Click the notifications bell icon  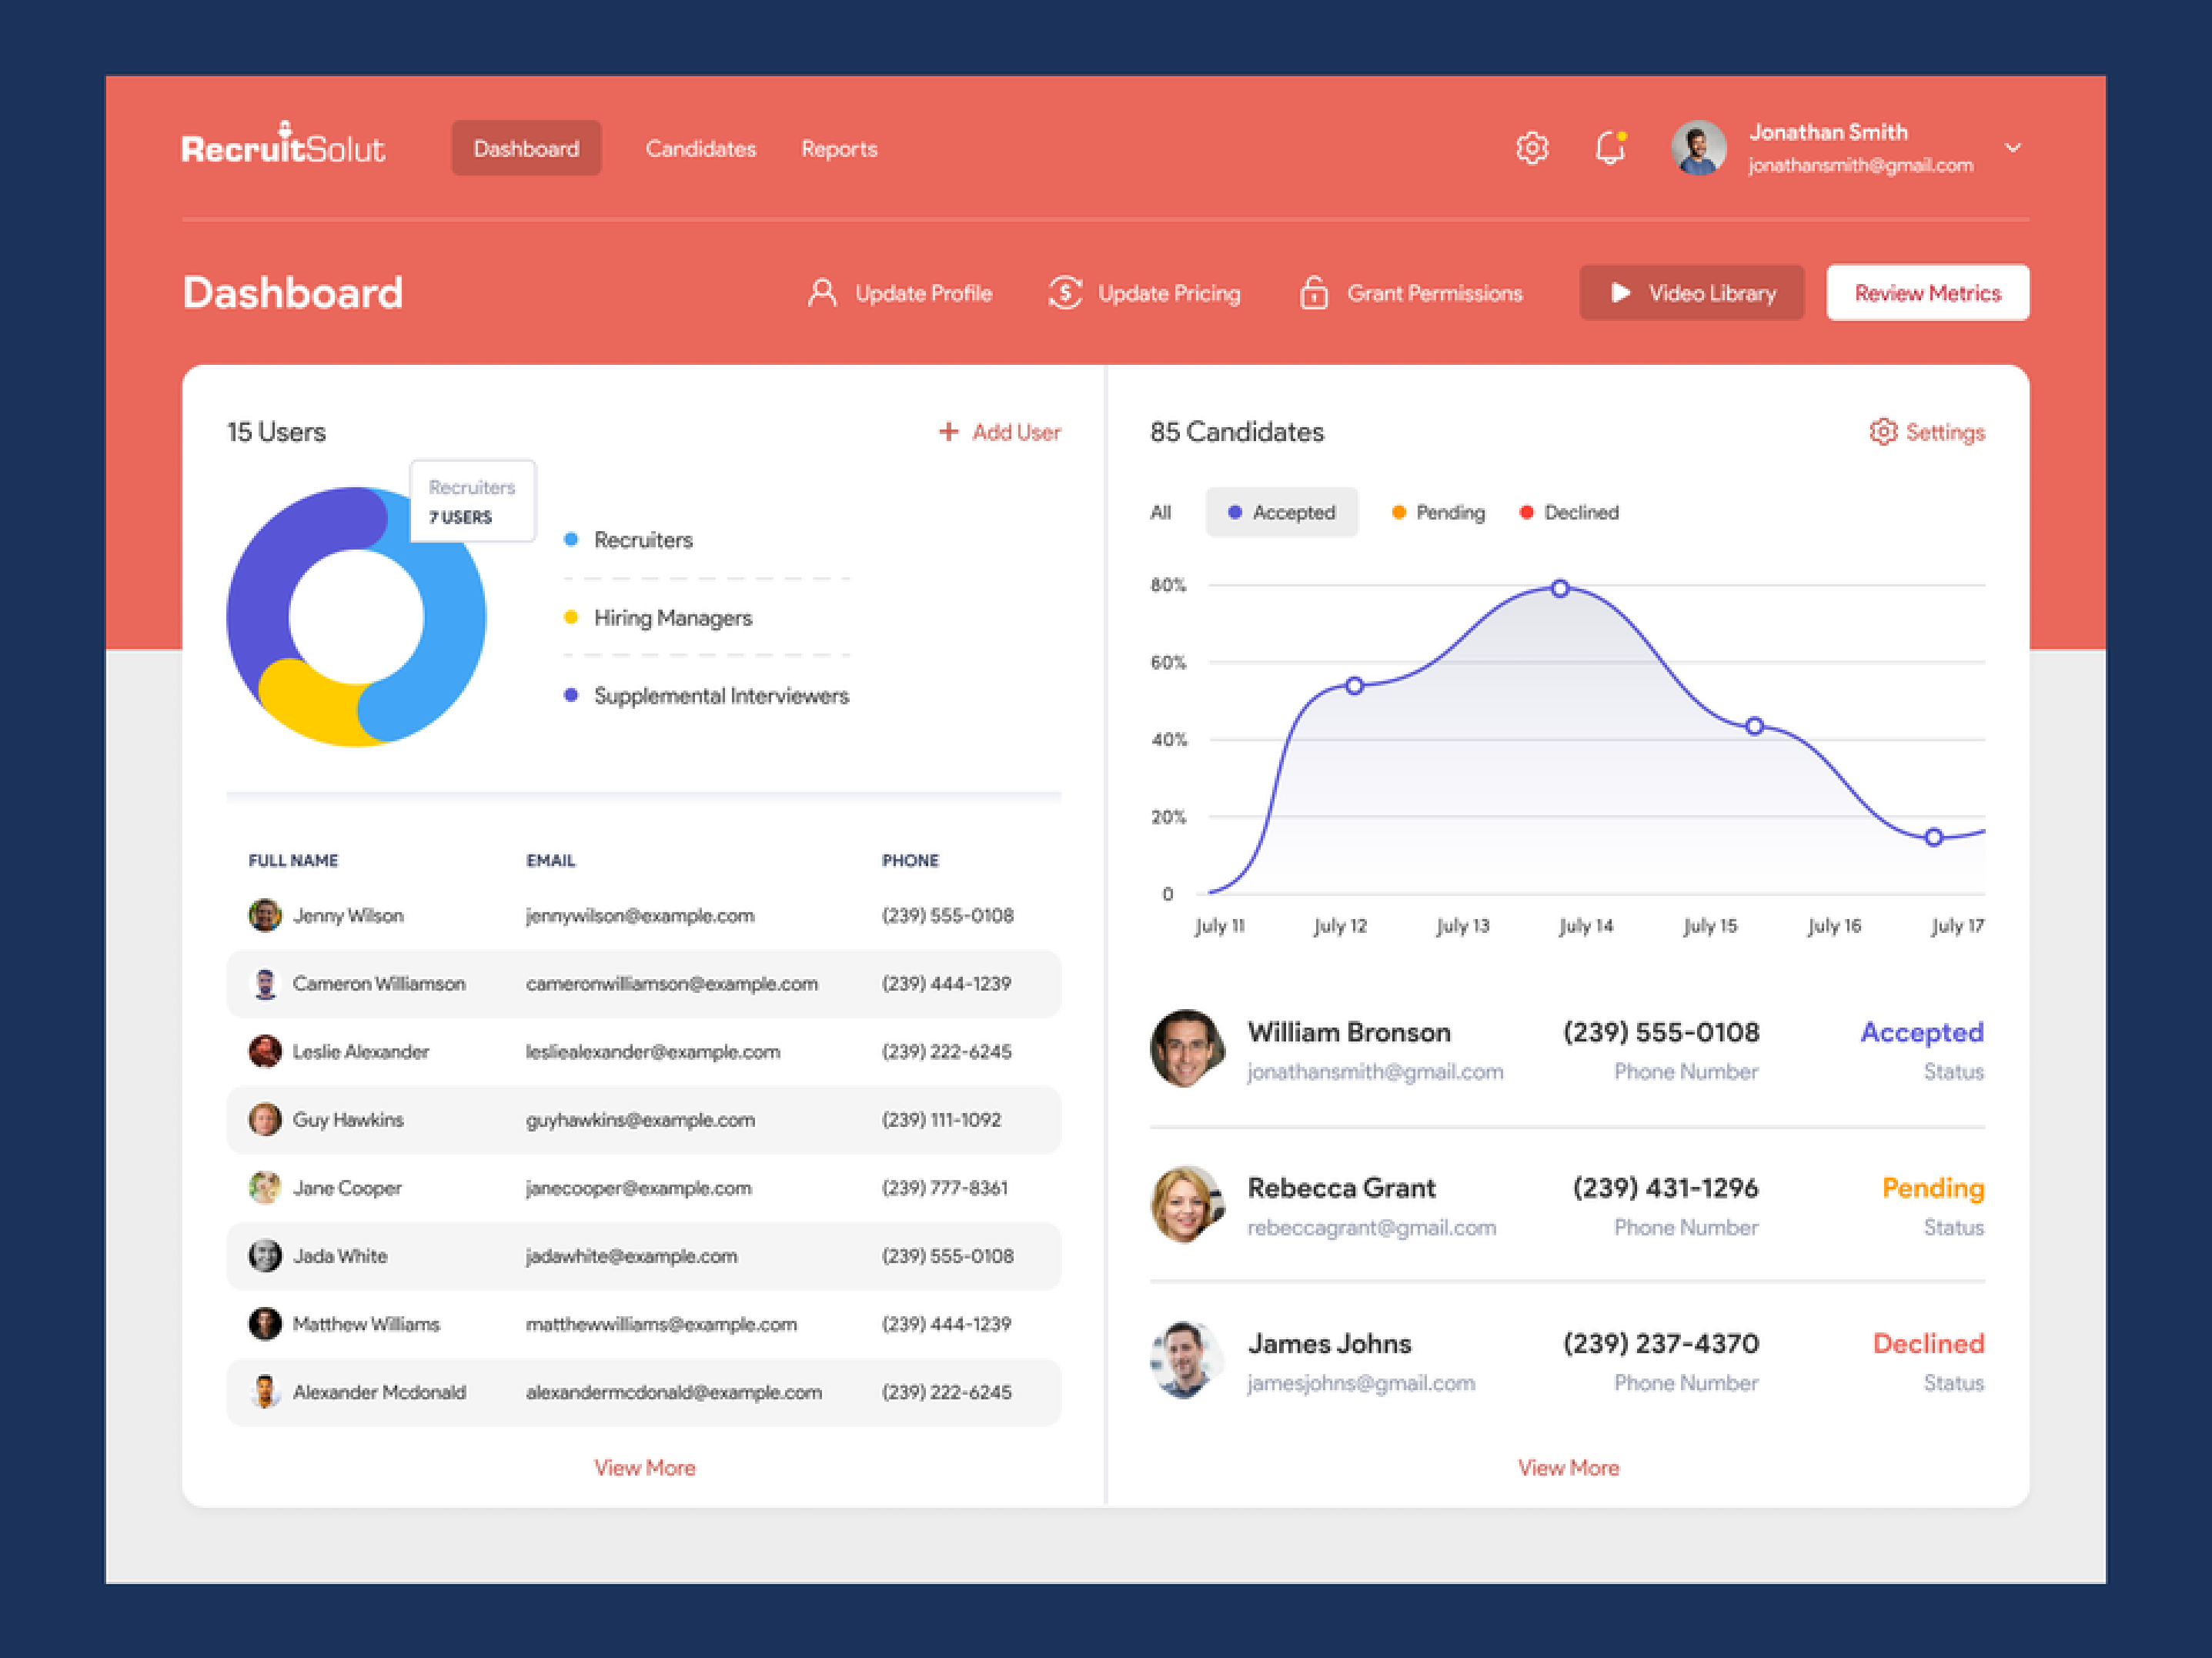pyautogui.click(x=1609, y=148)
